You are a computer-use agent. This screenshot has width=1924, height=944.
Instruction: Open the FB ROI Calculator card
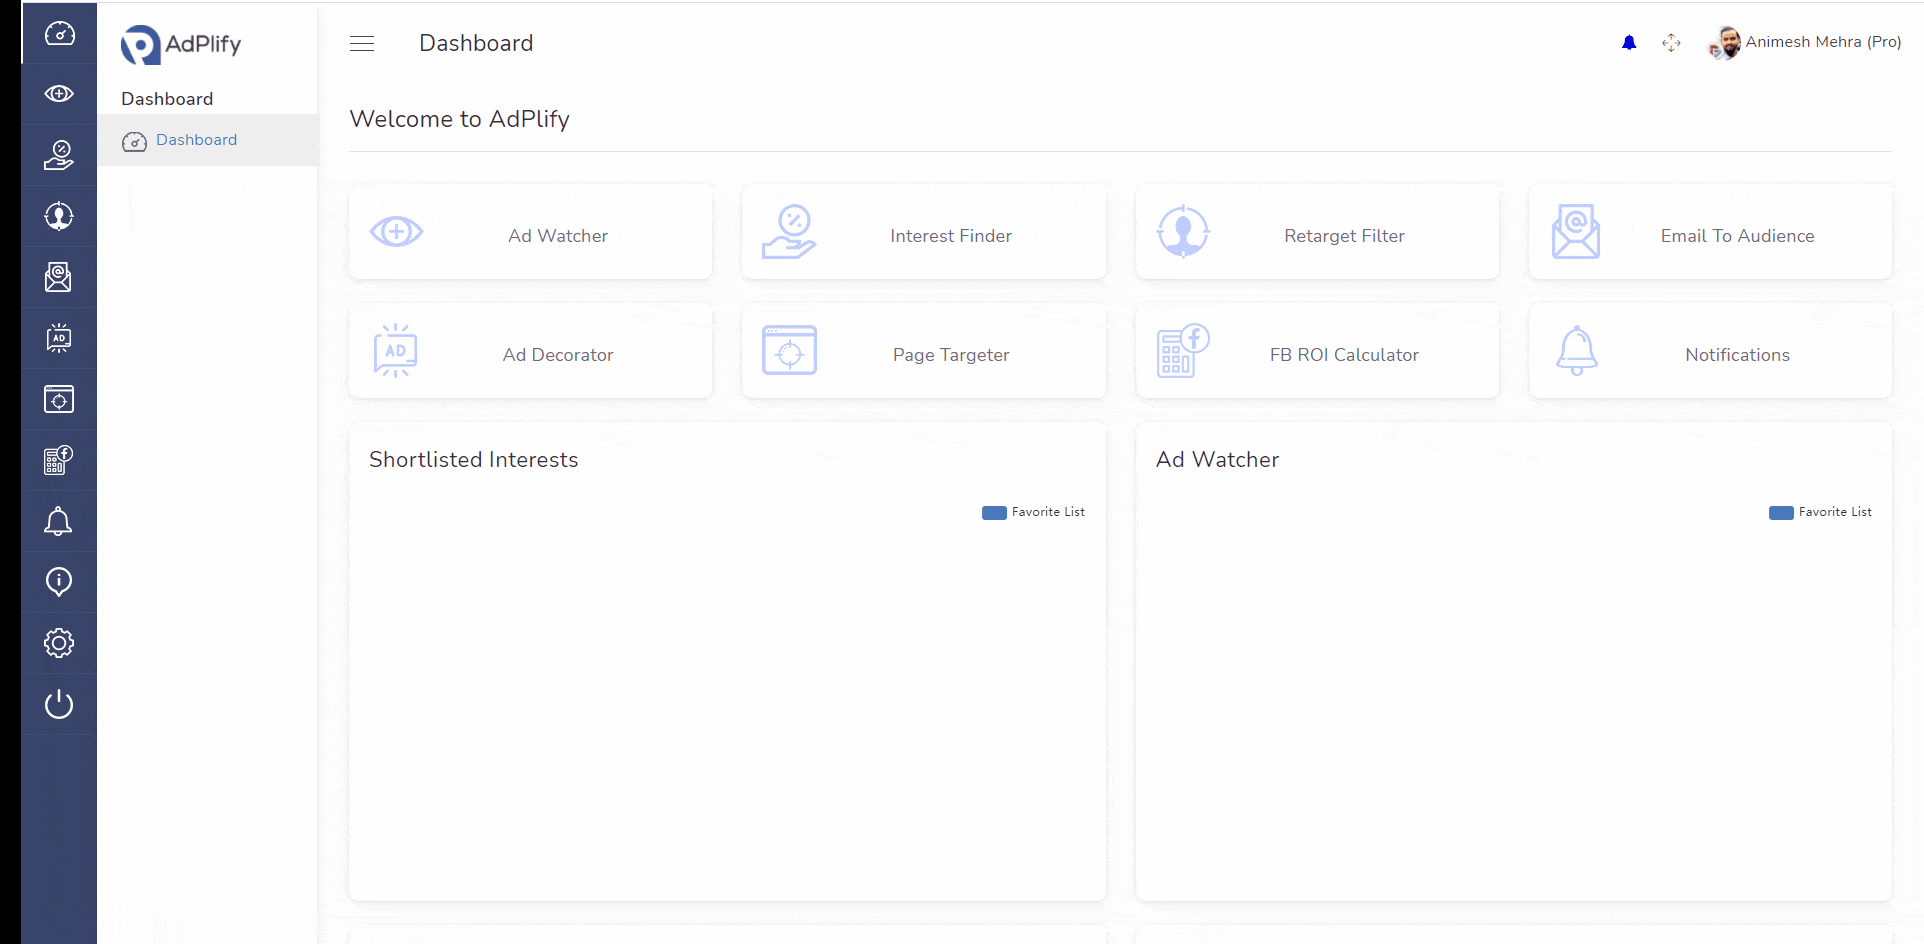(x=1317, y=351)
